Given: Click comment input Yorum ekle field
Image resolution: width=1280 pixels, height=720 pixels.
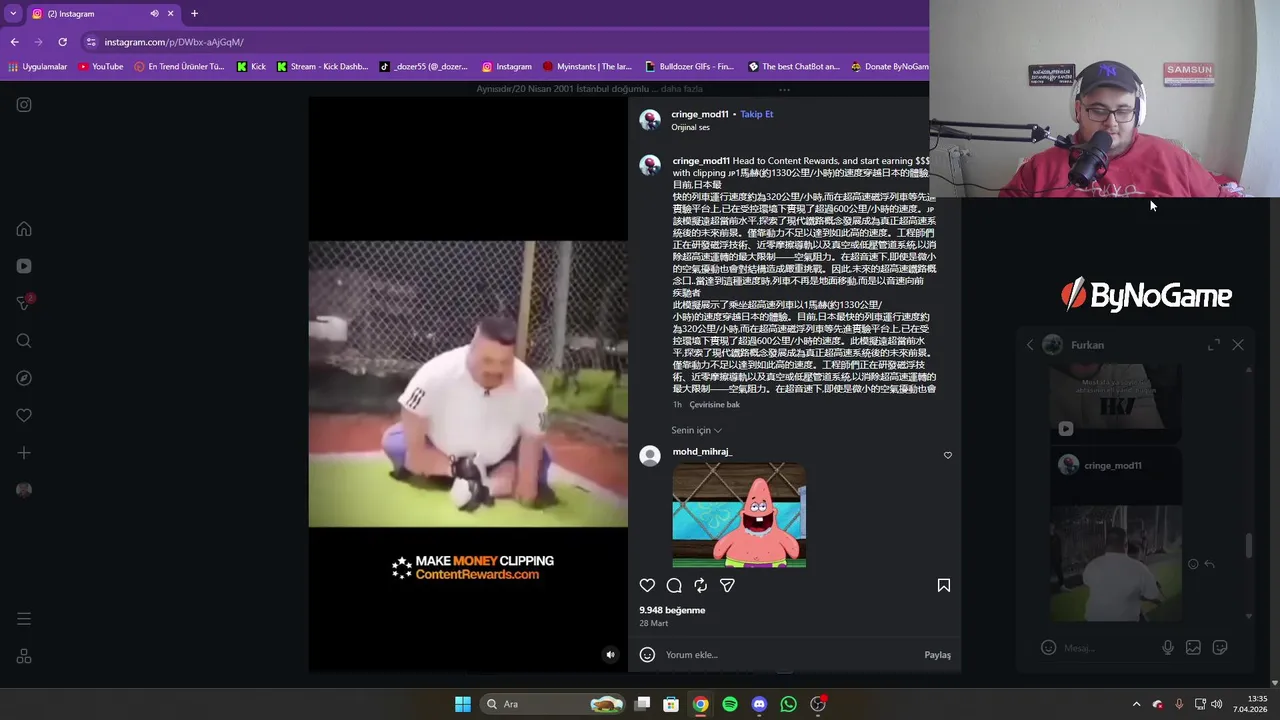Looking at the screenshot, I should [790, 655].
